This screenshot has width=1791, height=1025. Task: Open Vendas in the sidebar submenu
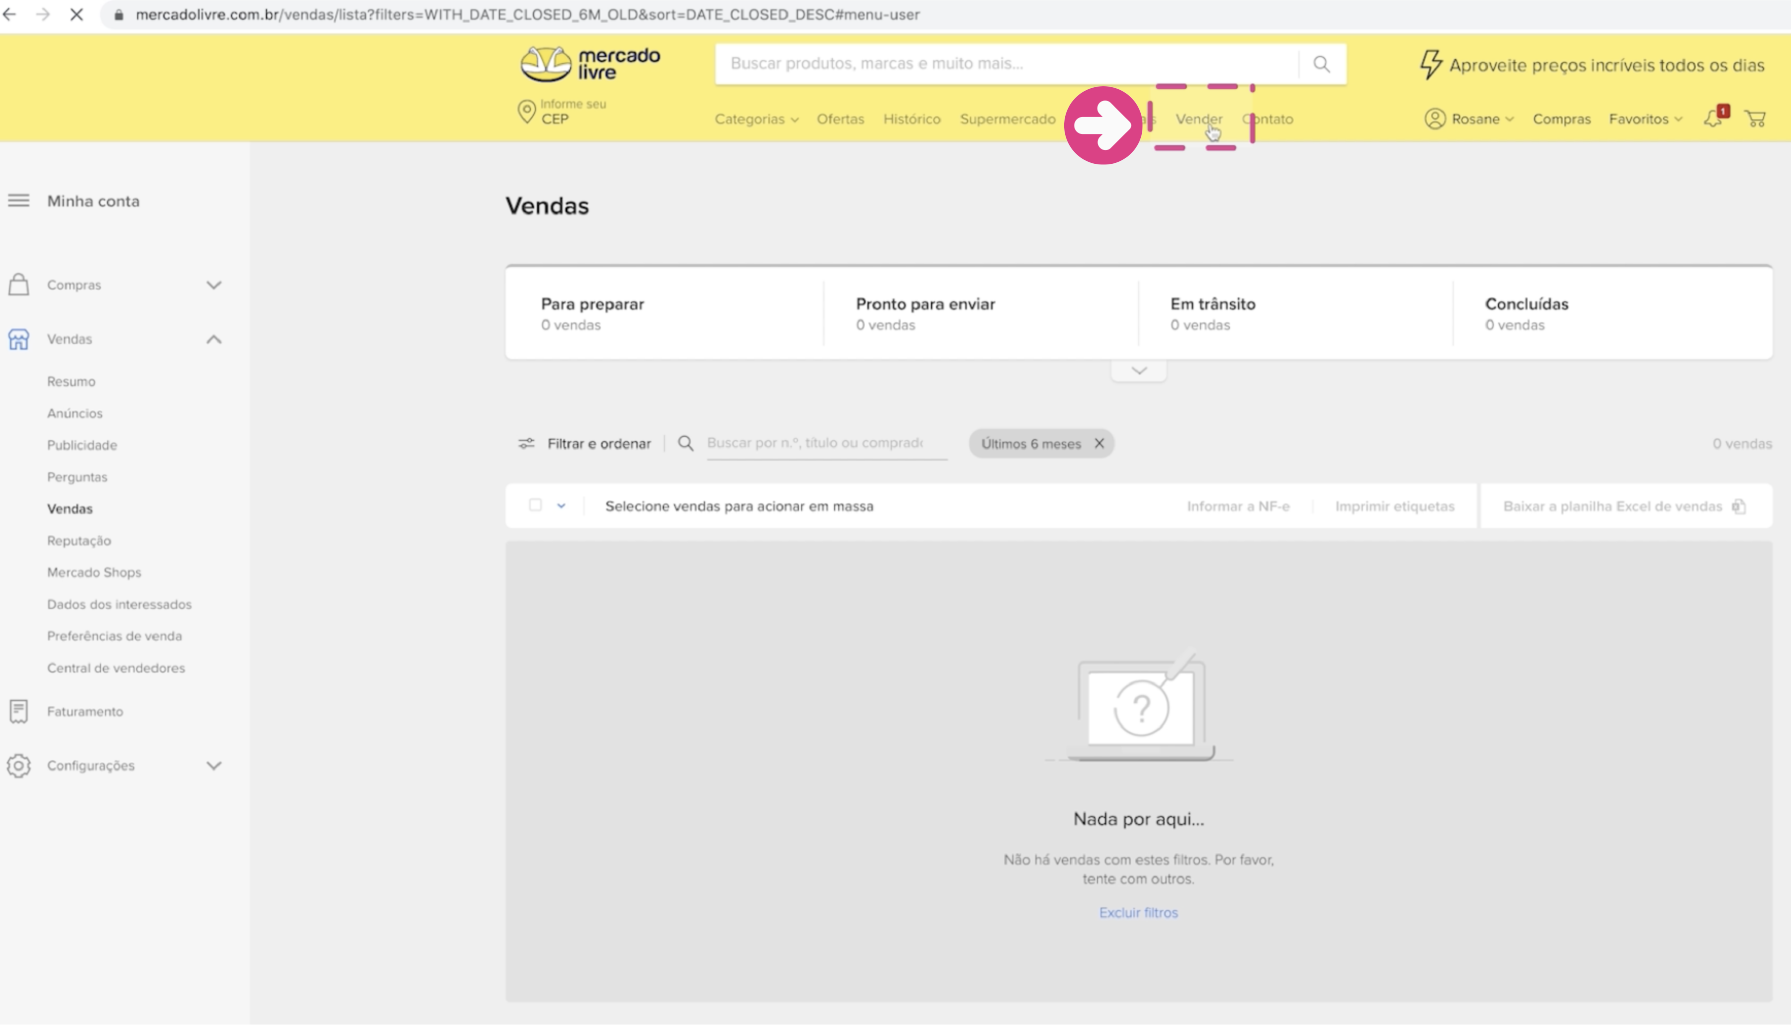[70, 509]
